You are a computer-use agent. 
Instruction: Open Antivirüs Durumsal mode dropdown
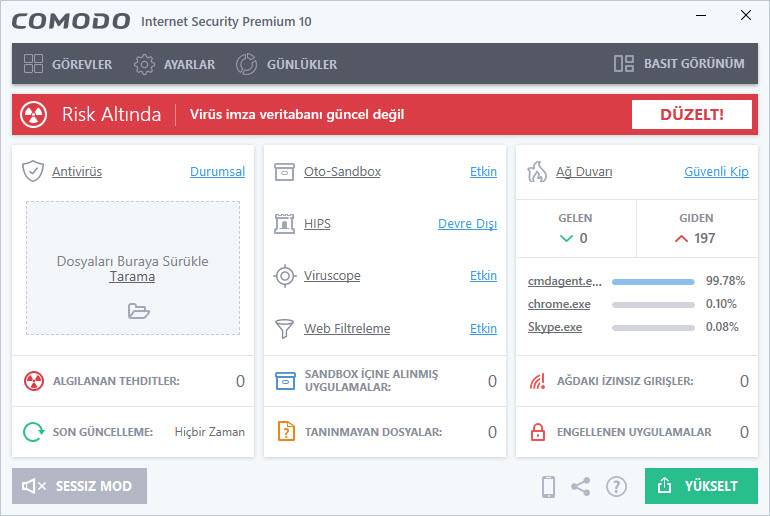click(217, 172)
